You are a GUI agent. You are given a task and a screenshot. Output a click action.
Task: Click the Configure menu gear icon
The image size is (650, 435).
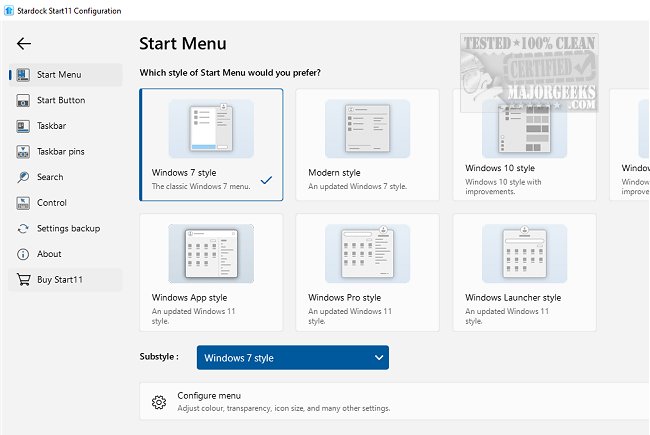tap(158, 402)
